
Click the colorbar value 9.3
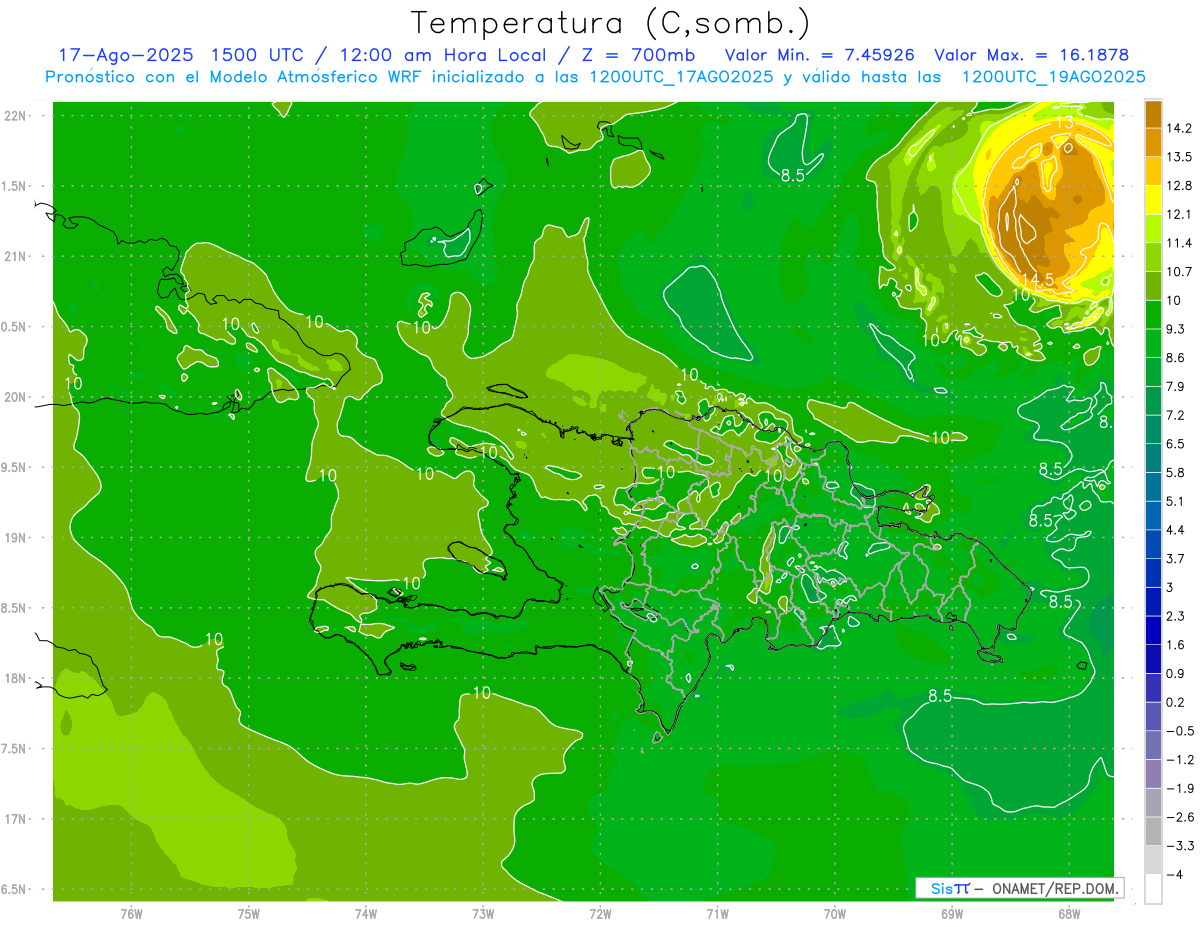(1176, 329)
